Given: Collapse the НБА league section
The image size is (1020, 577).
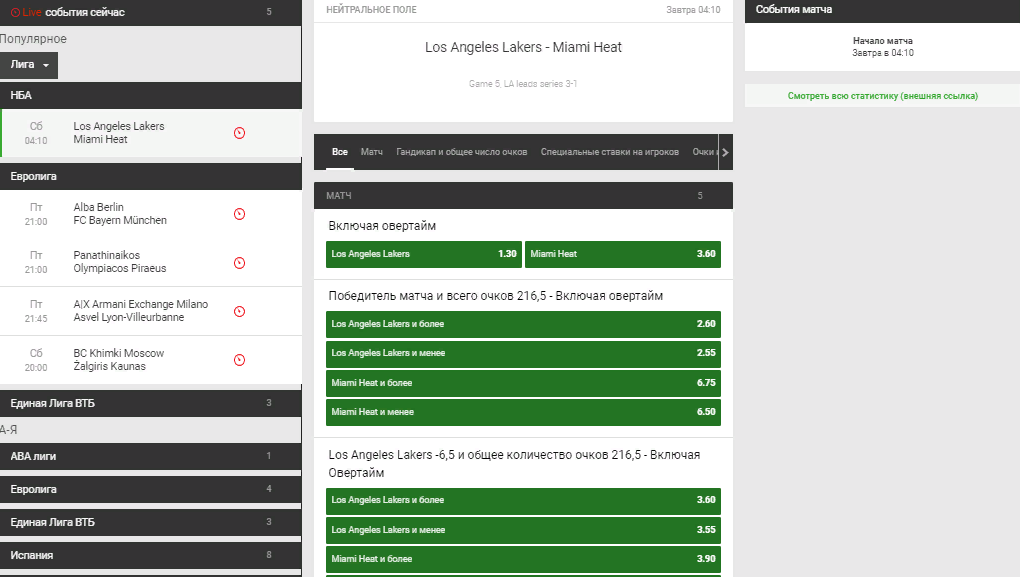Looking at the screenshot, I should tap(151, 95).
